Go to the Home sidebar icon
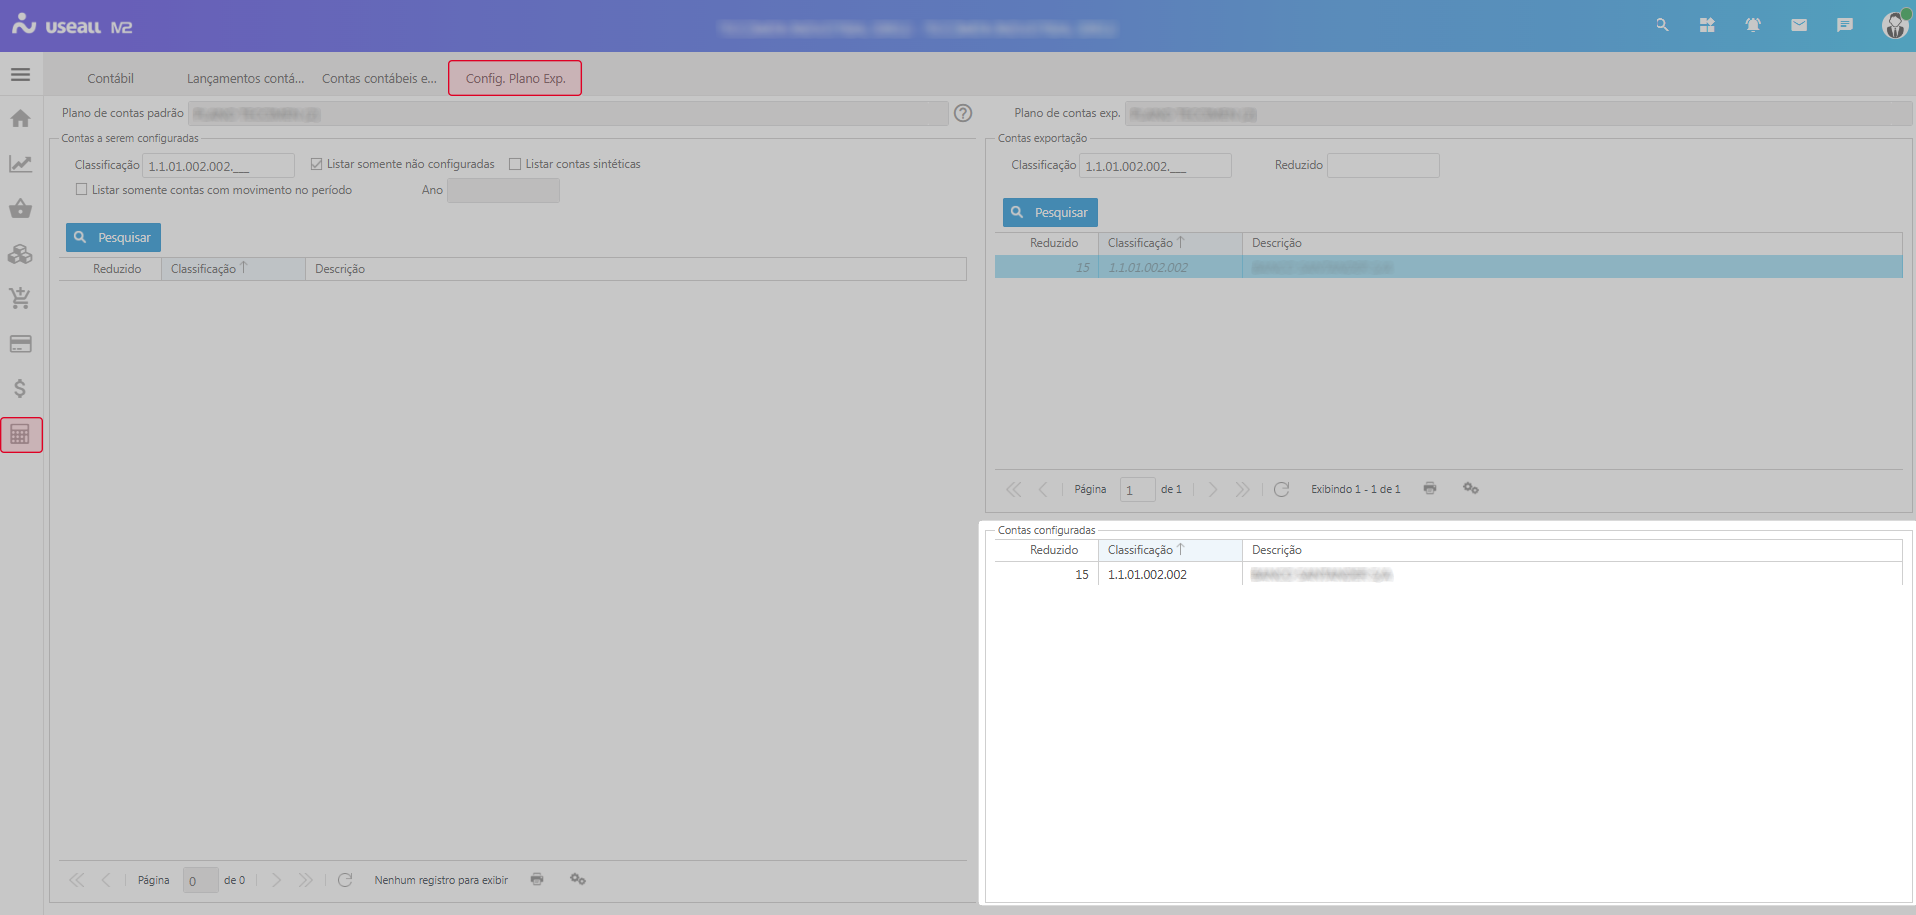 click(20, 119)
